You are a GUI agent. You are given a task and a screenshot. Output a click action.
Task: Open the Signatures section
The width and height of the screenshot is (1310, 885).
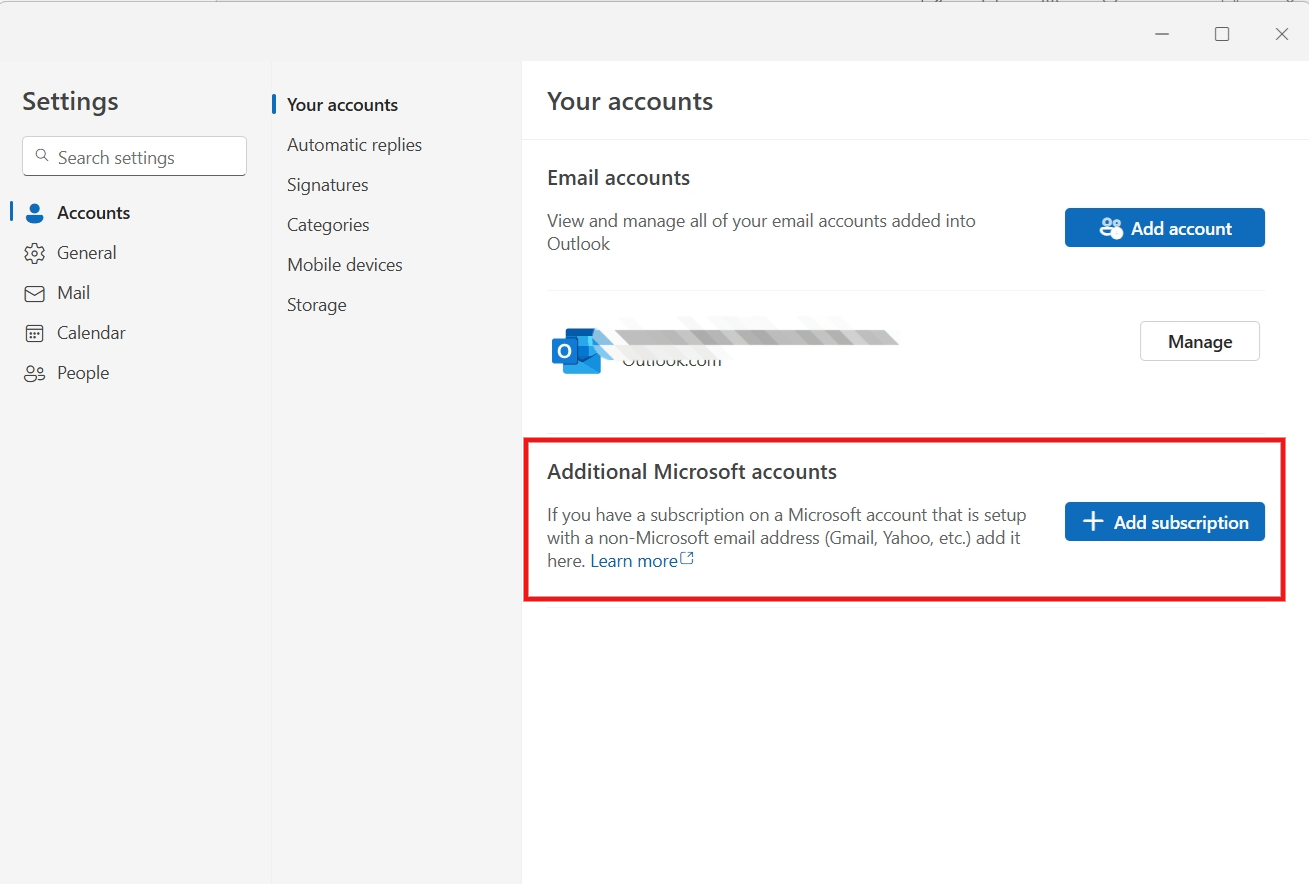pyautogui.click(x=327, y=184)
